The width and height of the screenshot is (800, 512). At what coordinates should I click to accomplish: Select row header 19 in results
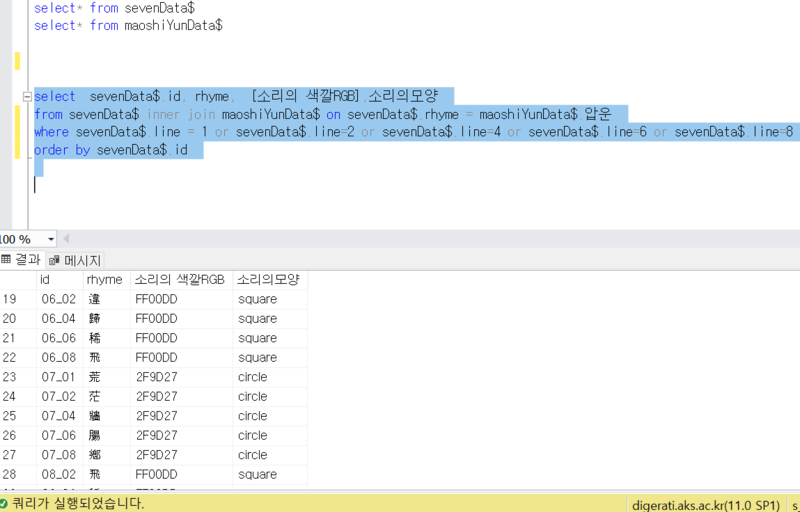point(18,299)
